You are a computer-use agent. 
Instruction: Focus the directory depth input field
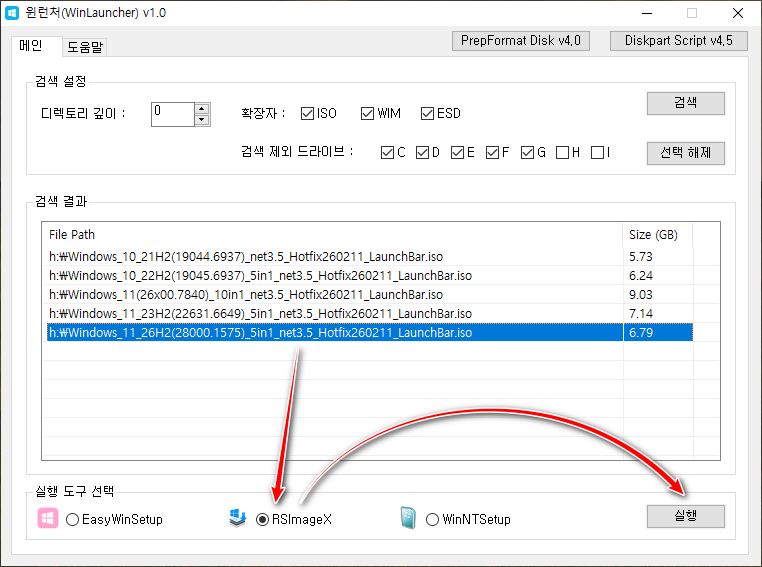pos(173,114)
